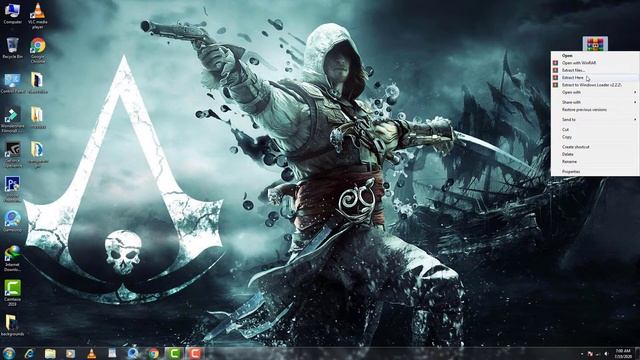
Task: Select the GeForce Experience desktop shortcut
Action: (12, 154)
